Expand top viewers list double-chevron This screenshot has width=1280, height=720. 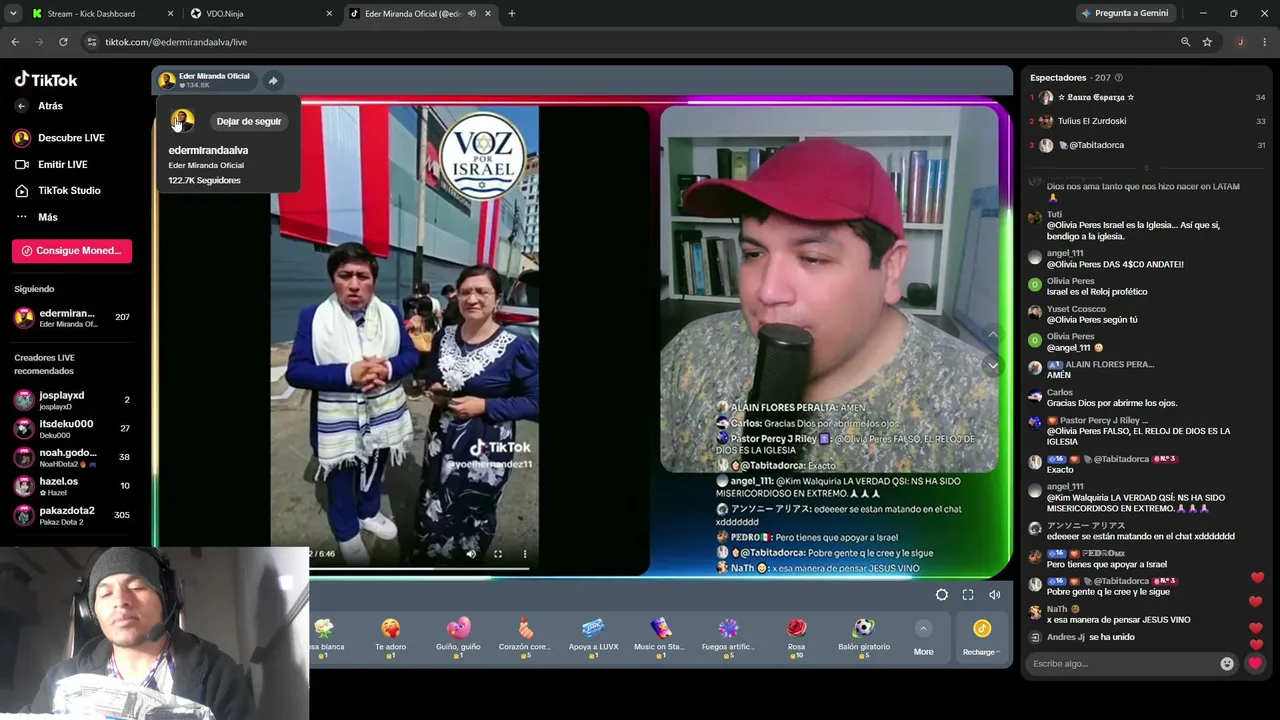point(1146,168)
